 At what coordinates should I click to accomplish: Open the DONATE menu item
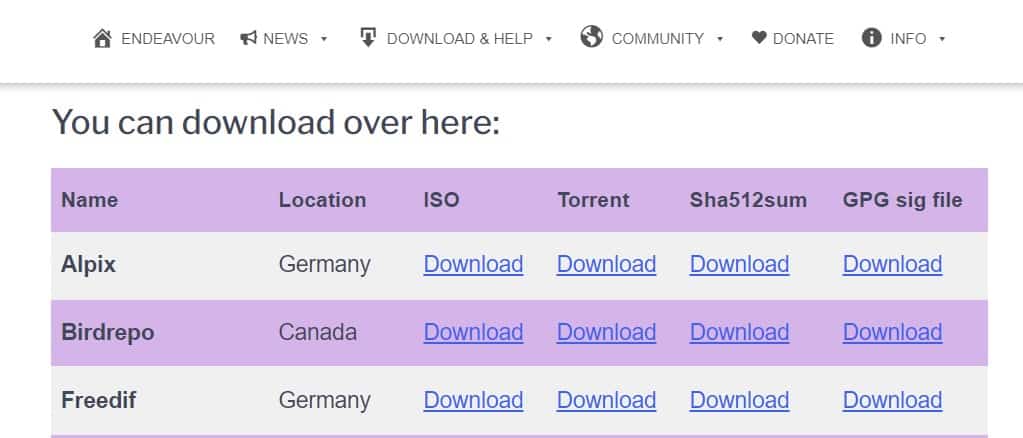coord(803,39)
